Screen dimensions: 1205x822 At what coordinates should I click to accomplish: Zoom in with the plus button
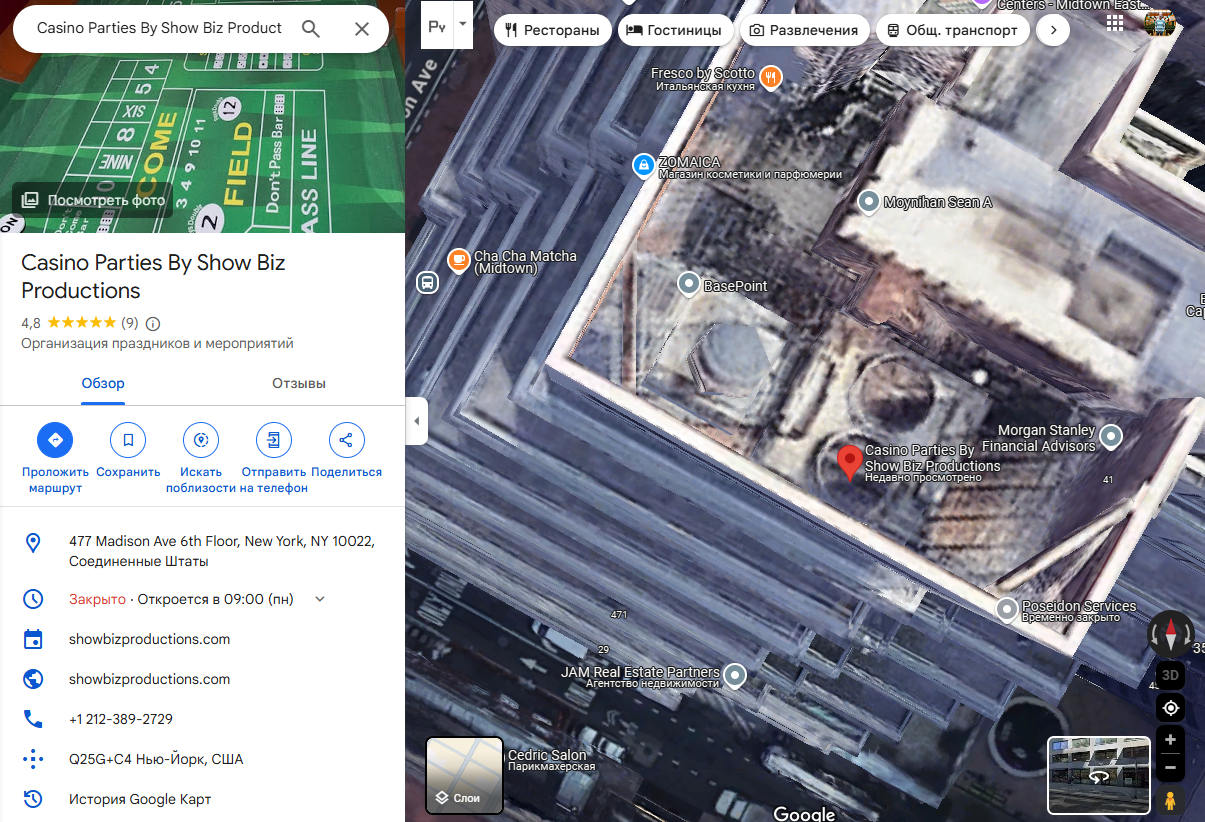click(x=1170, y=739)
